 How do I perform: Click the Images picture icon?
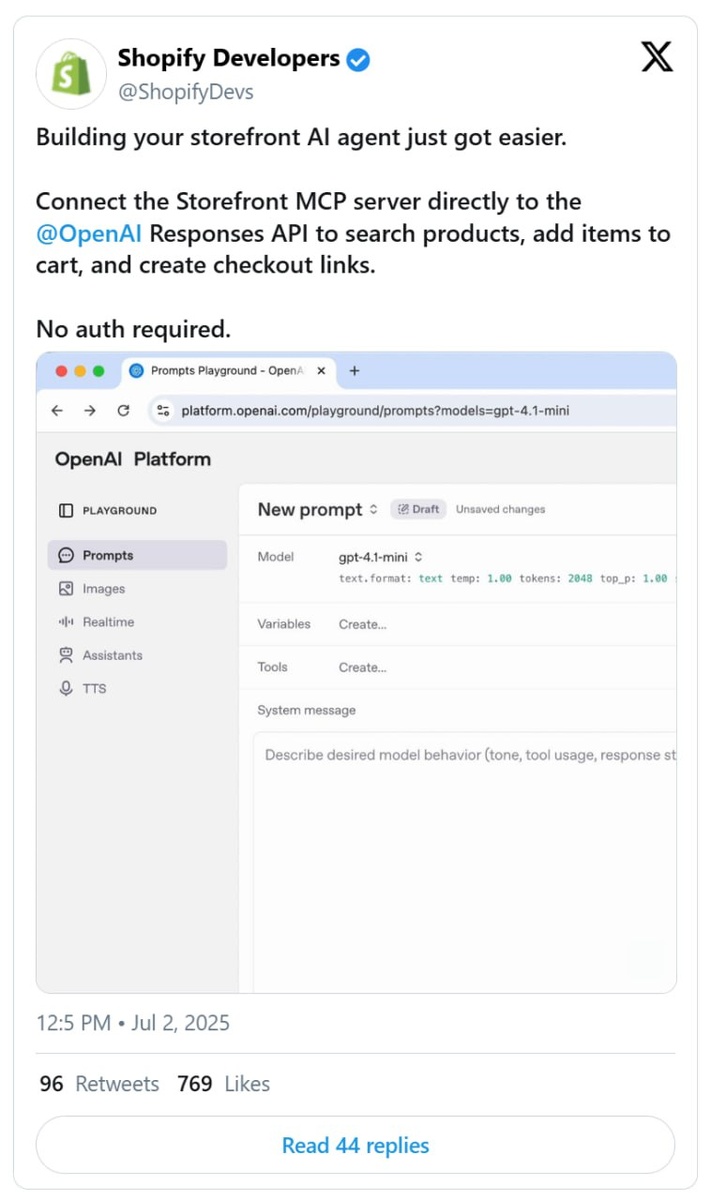pos(66,589)
